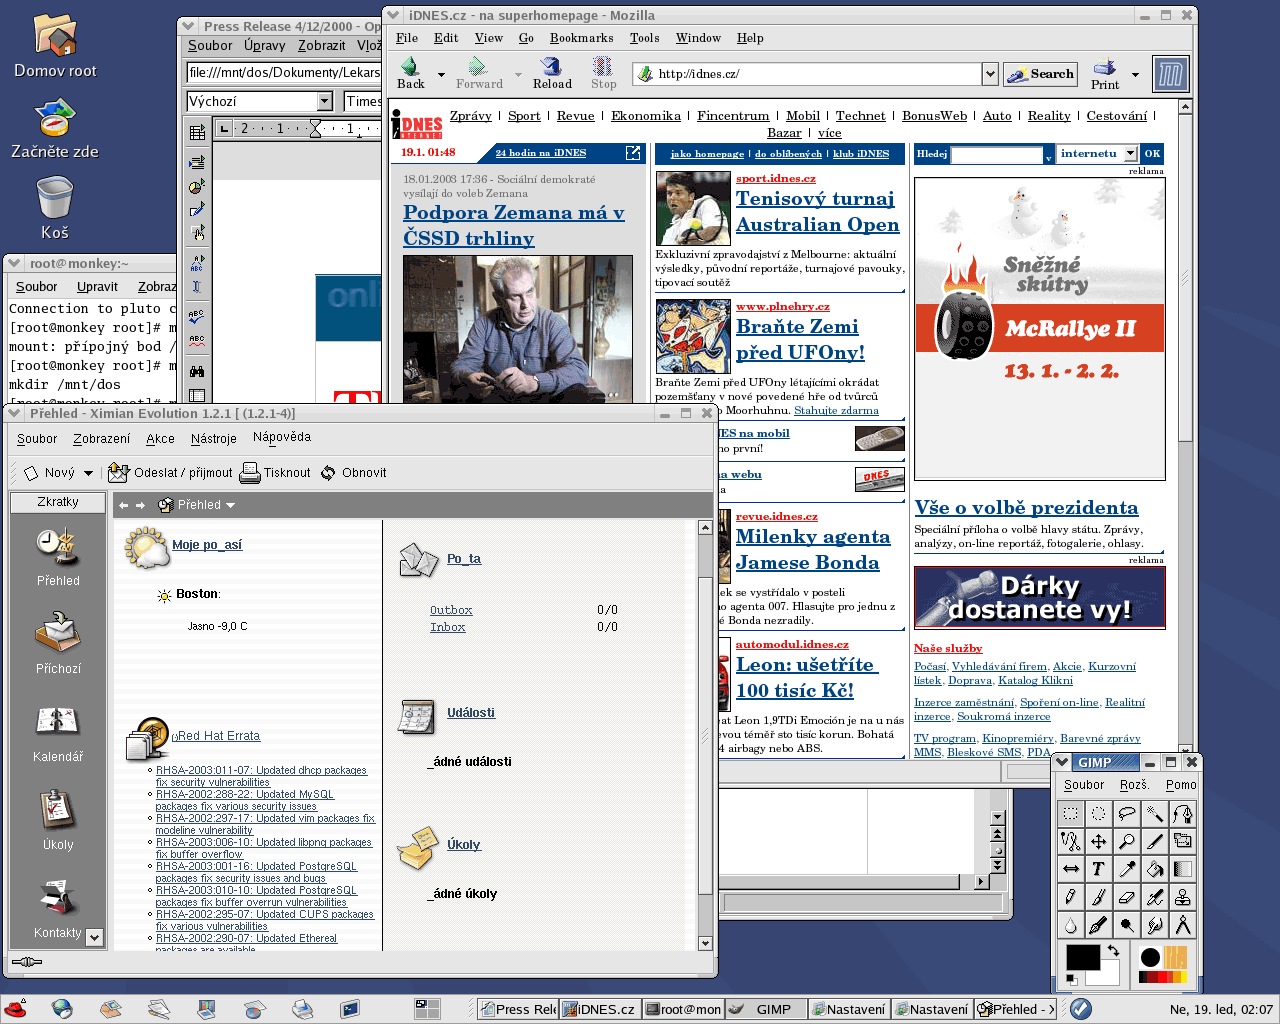Open Koš trash icon on the desktop
The width and height of the screenshot is (1280, 1024).
point(55,208)
